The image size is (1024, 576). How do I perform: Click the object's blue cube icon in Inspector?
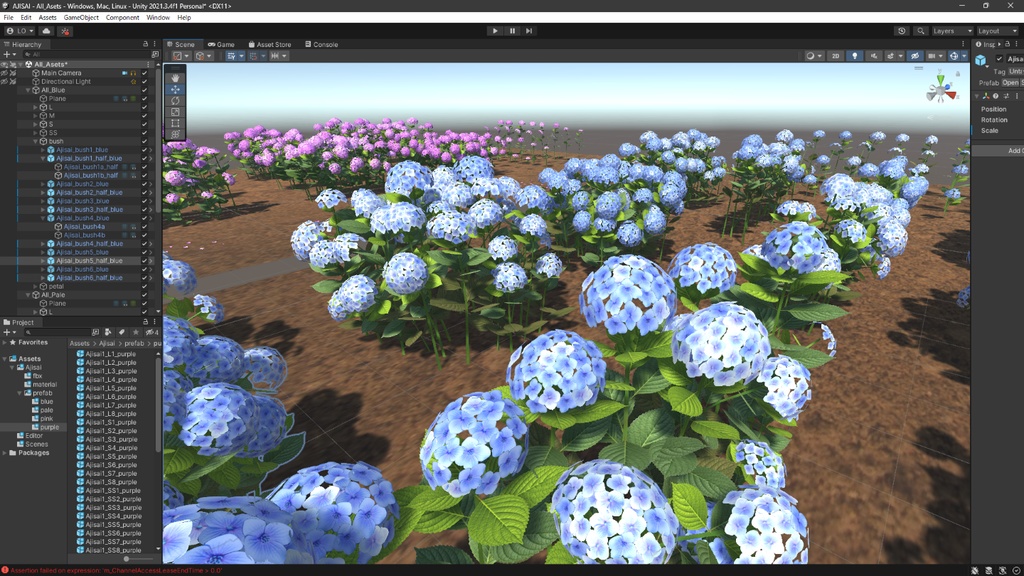(x=981, y=61)
